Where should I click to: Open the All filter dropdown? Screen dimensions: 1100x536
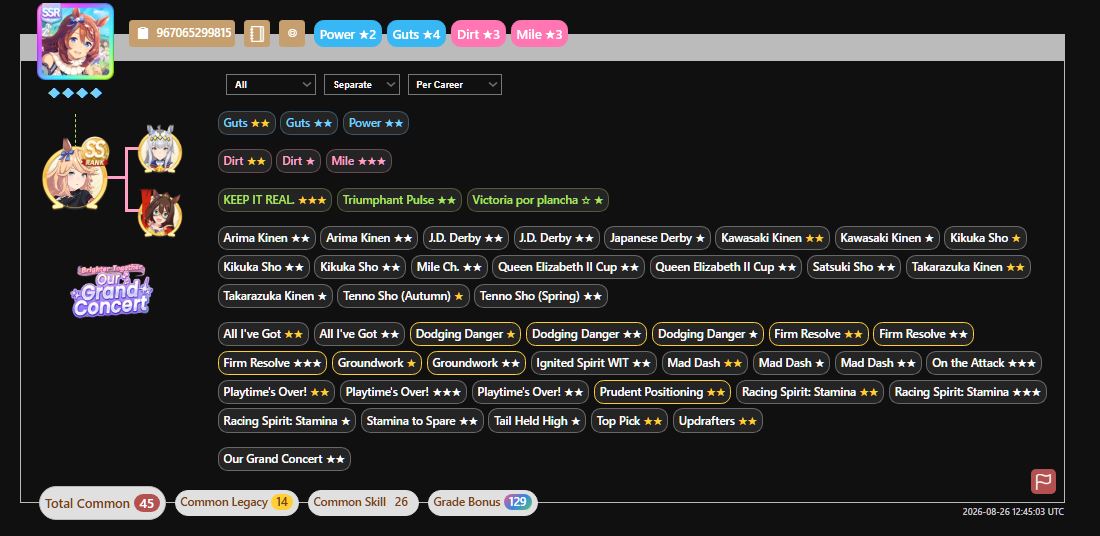point(271,84)
